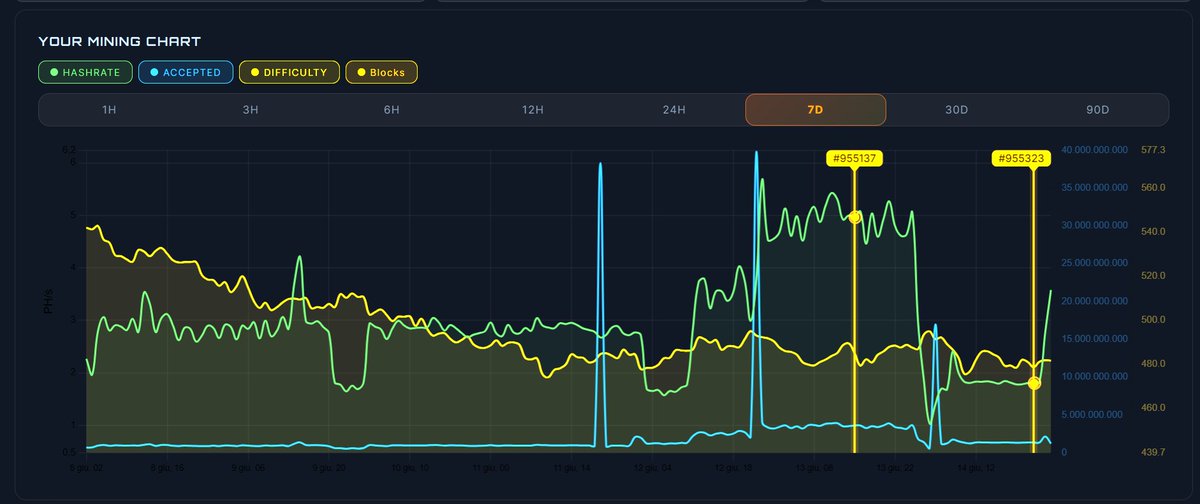Click the 480.0 difficulty axis value
Image resolution: width=1200 pixels, height=504 pixels.
pyautogui.click(x=1153, y=364)
